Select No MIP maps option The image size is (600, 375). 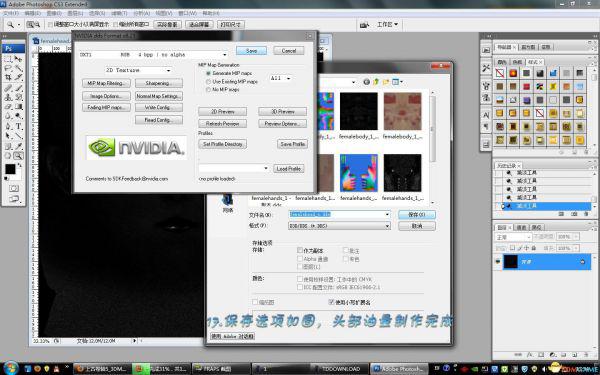(209, 90)
